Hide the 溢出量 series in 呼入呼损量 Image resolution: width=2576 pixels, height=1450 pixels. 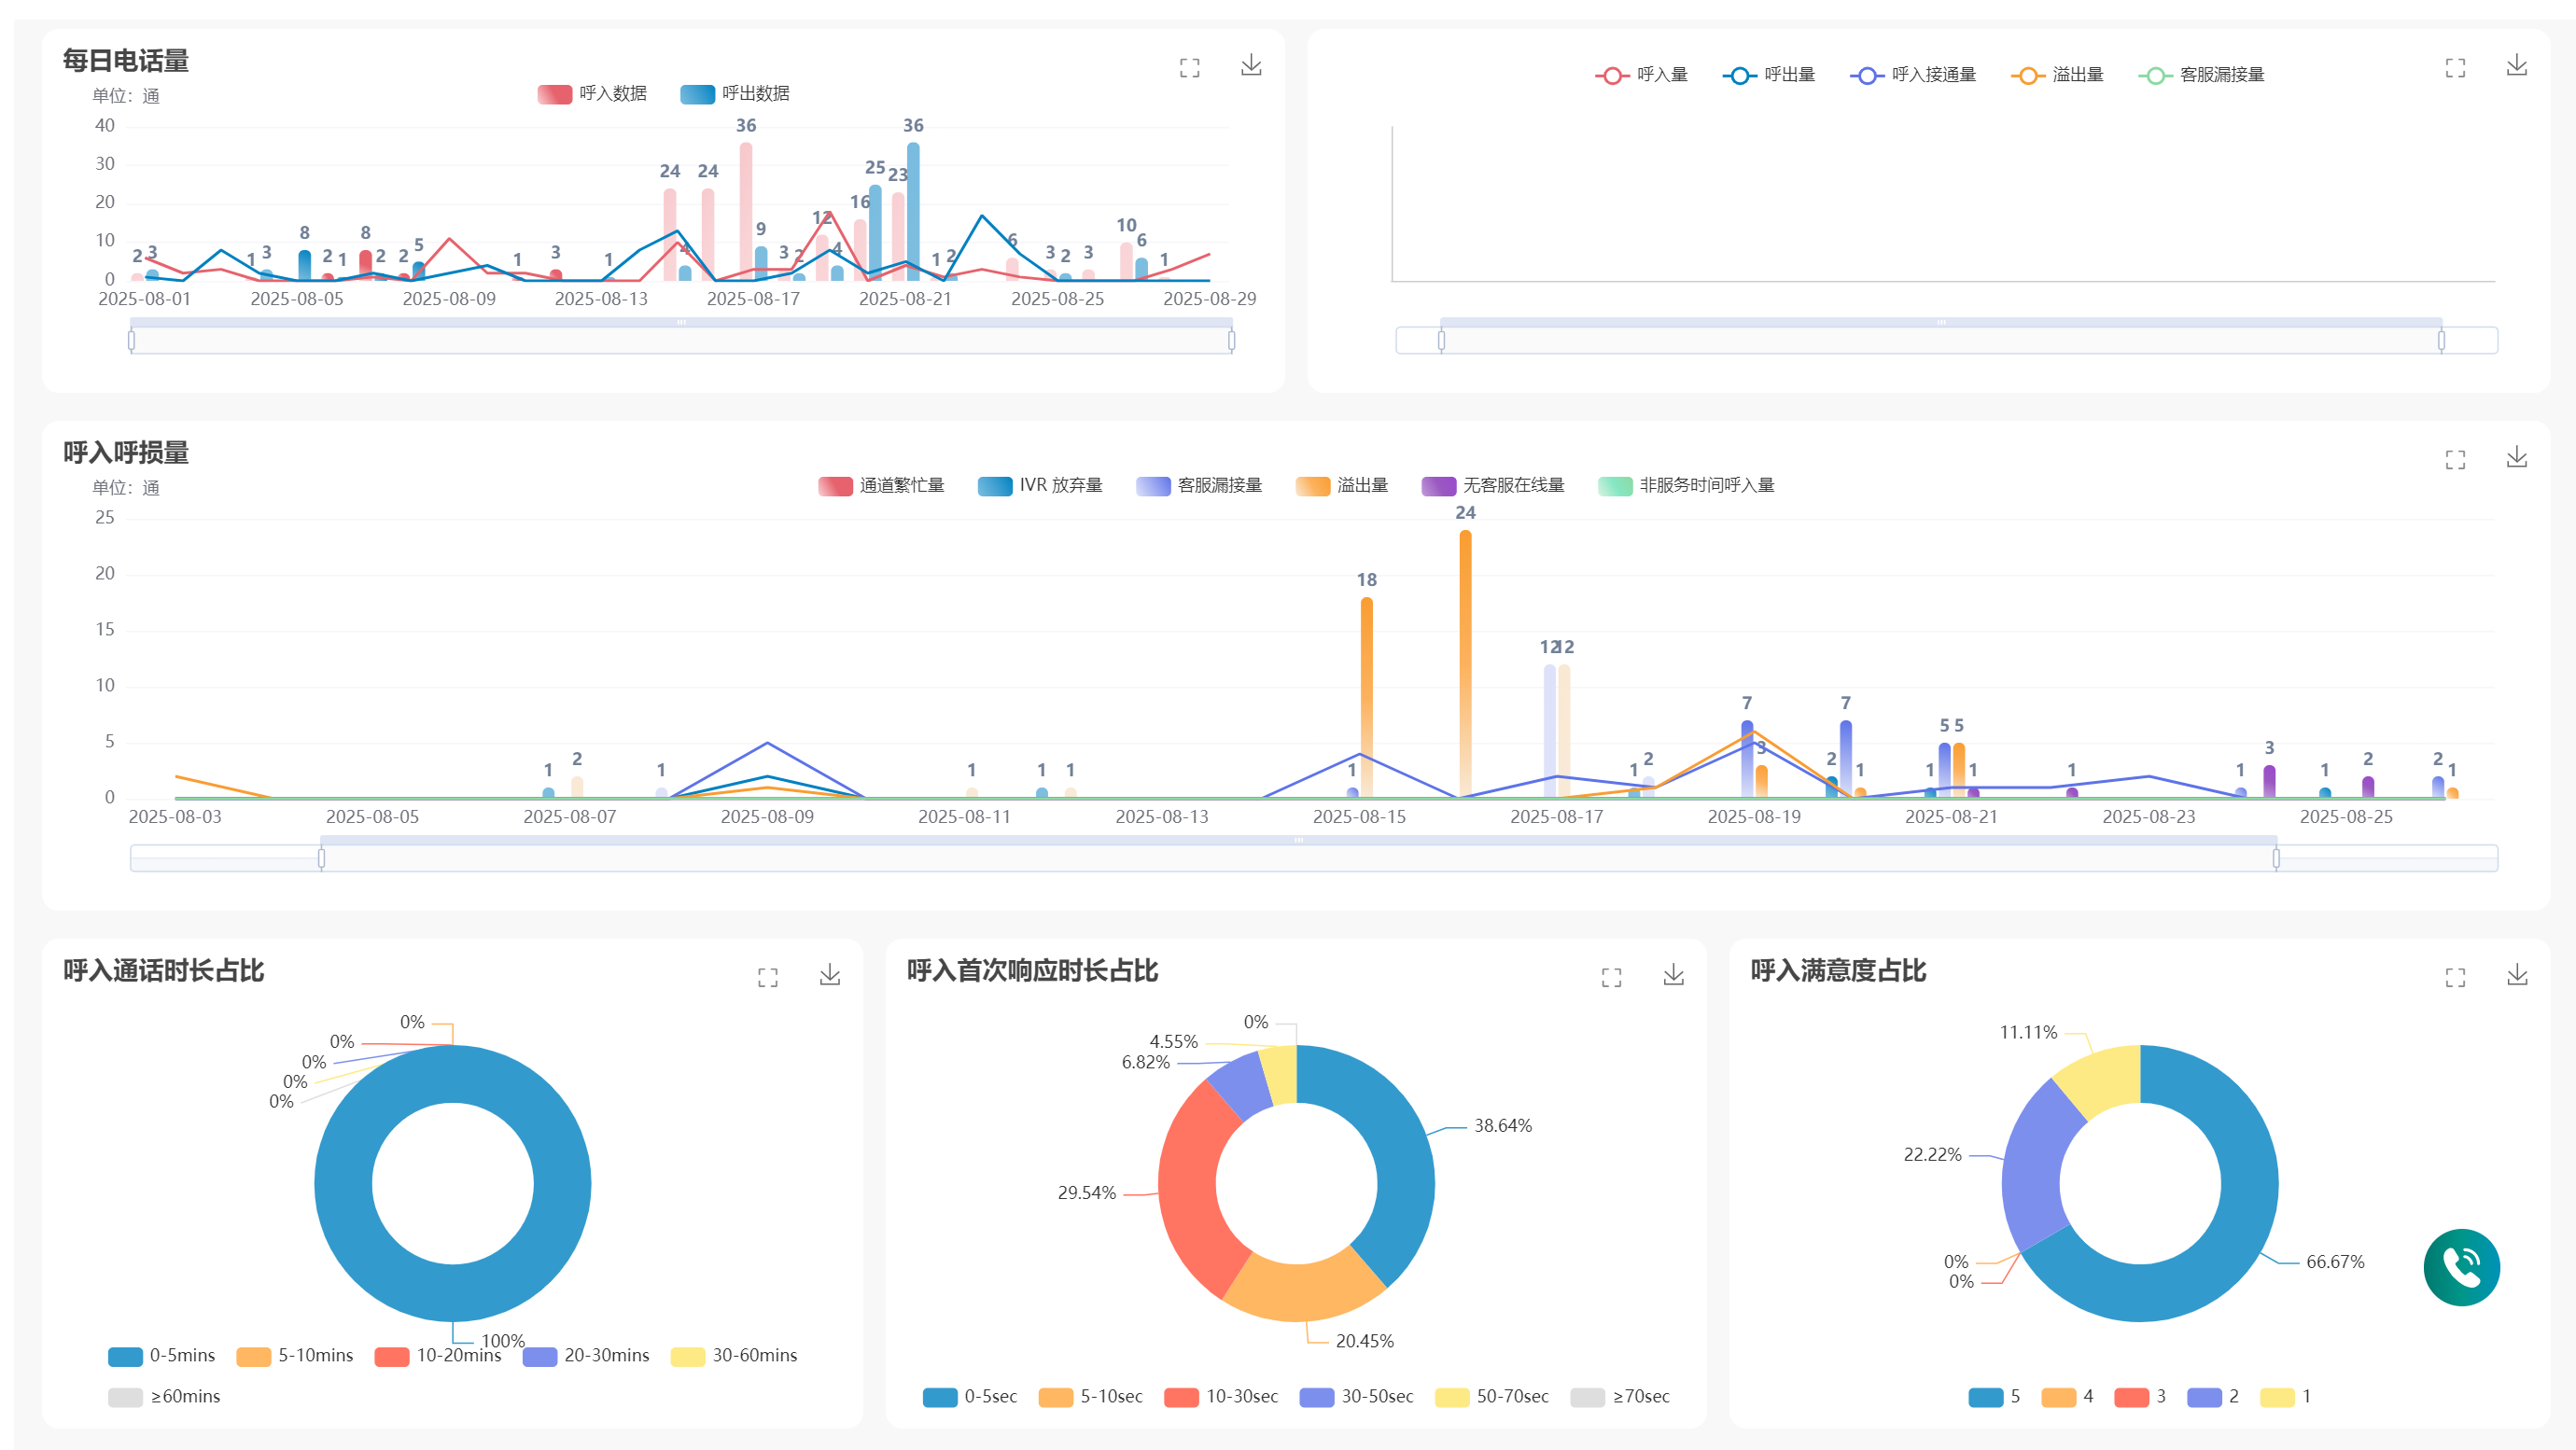[x=1342, y=485]
